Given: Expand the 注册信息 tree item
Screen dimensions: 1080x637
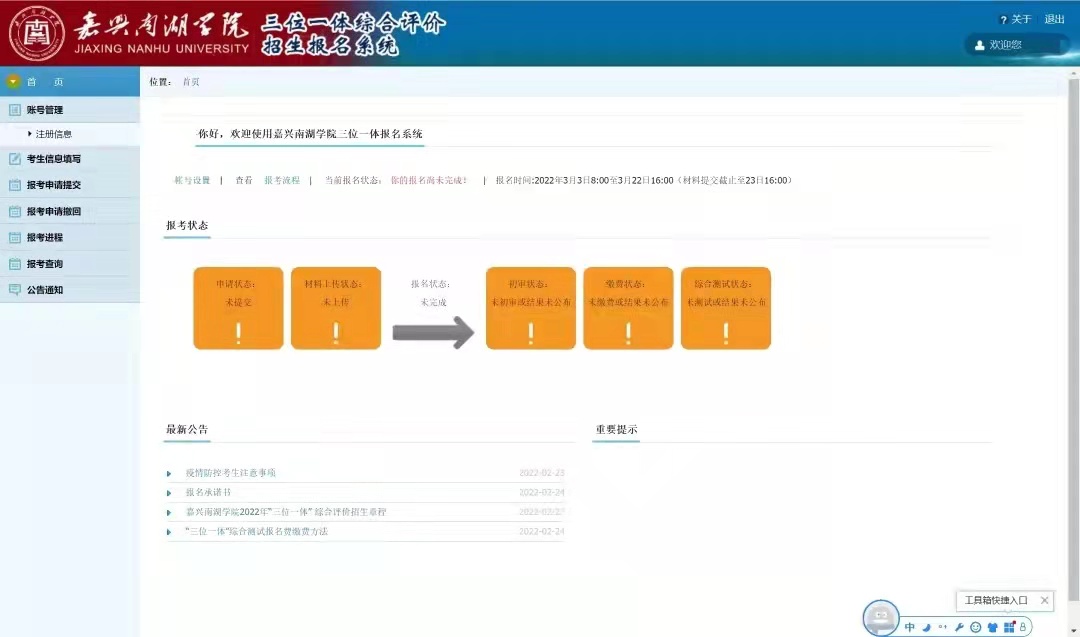Looking at the screenshot, I should 30,134.
